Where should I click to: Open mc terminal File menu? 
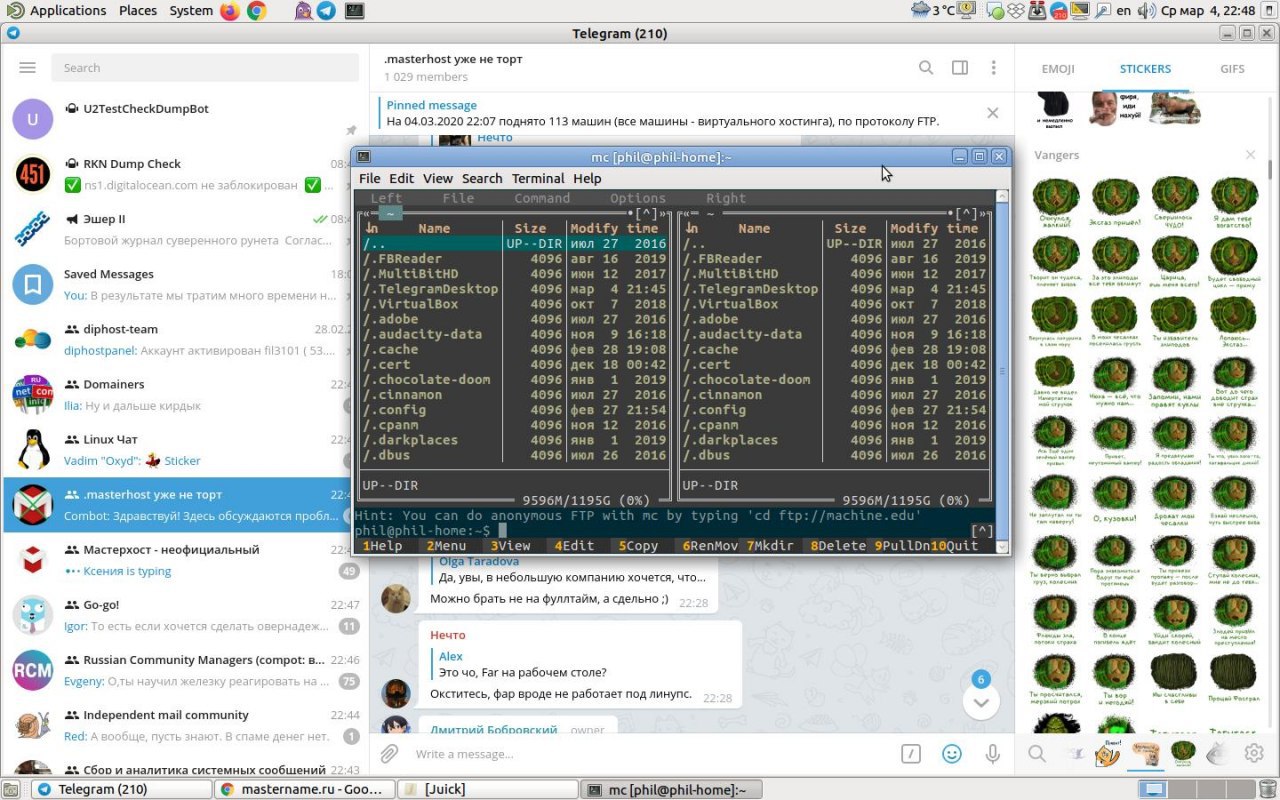pyautogui.click(x=369, y=178)
